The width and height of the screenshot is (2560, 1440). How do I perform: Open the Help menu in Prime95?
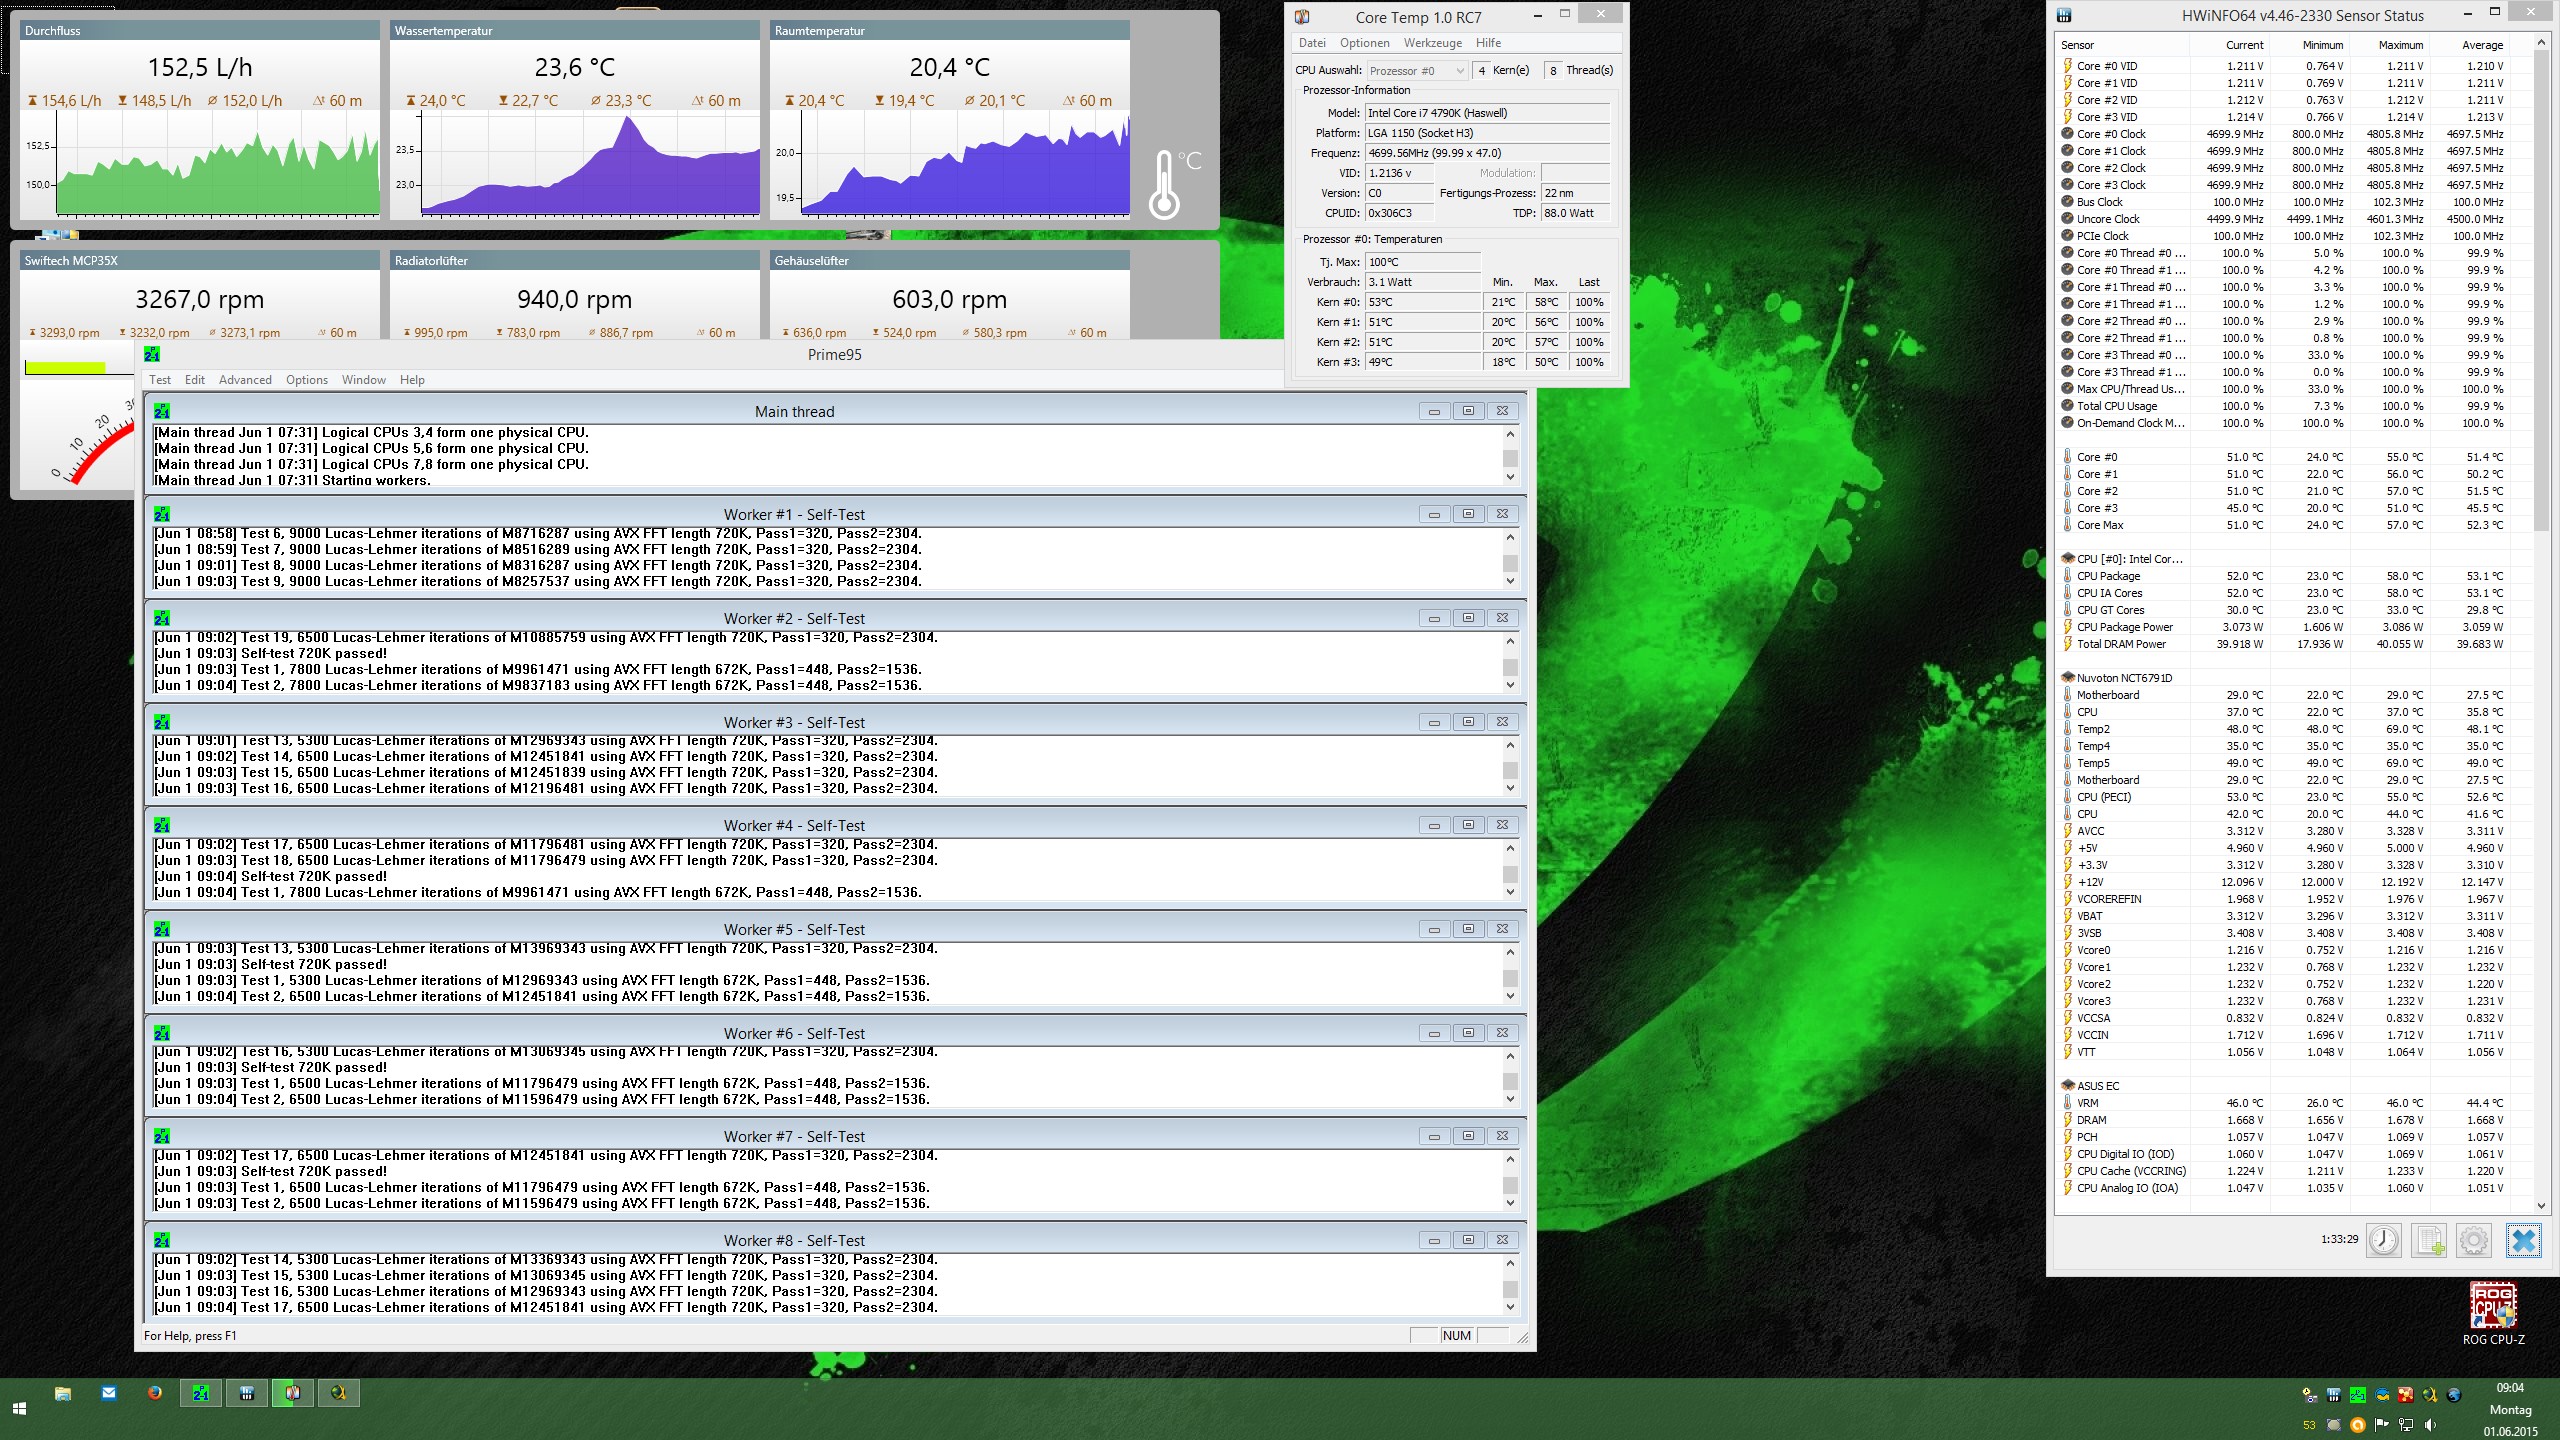click(x=412, y=380)
